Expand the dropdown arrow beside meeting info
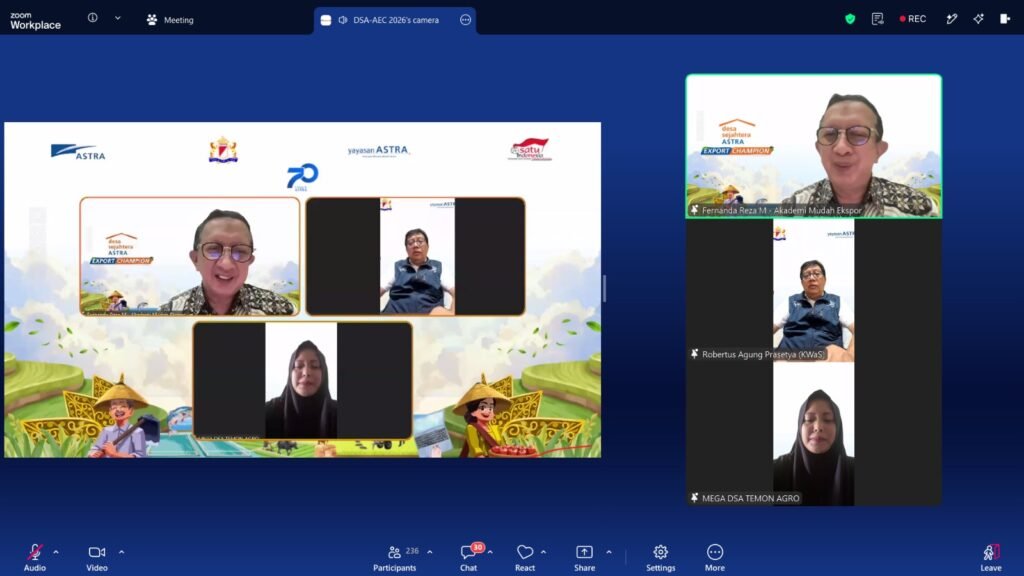Viewport: 1024px width, 576px height. click(118, 18)
